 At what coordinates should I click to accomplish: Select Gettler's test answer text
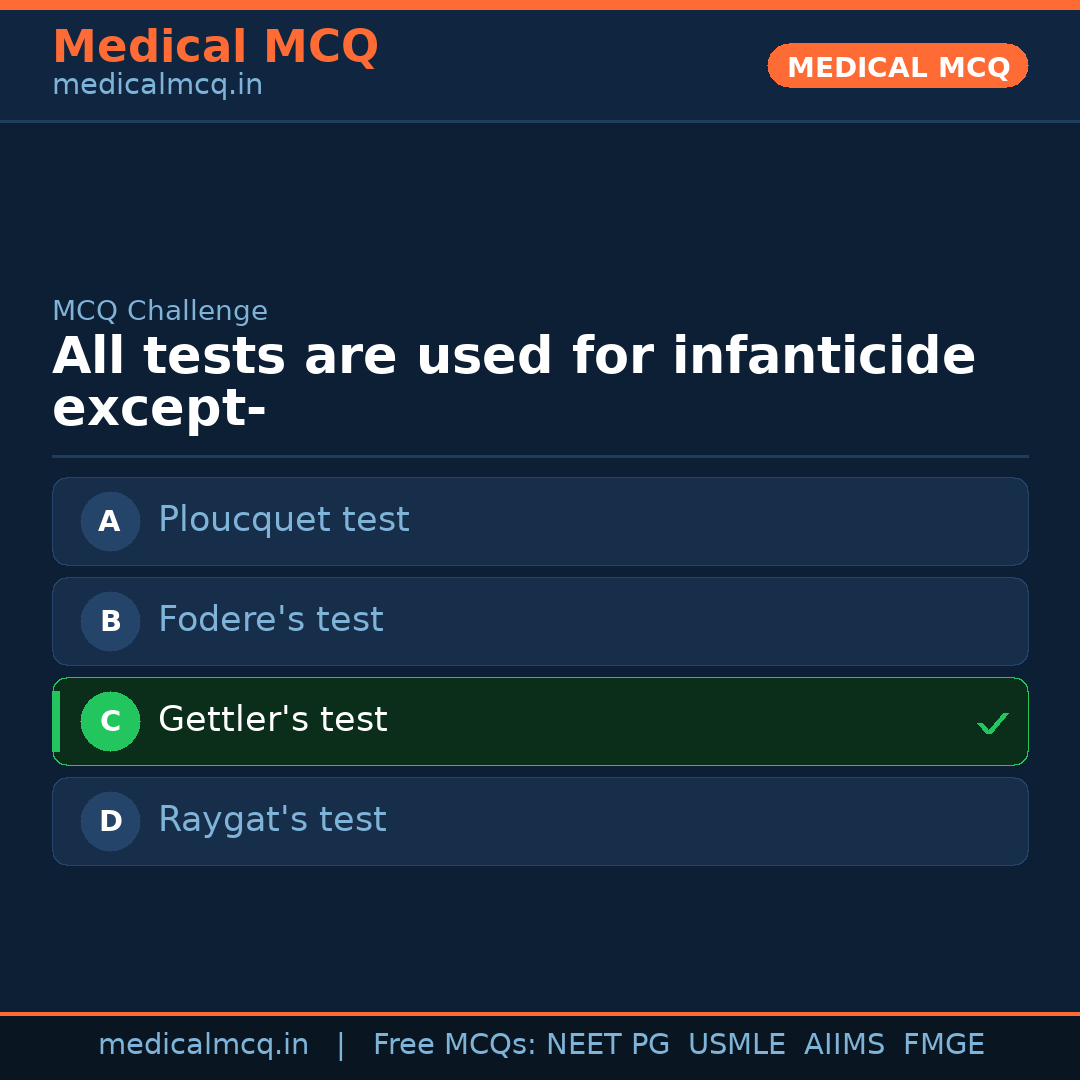pos(273,720)
